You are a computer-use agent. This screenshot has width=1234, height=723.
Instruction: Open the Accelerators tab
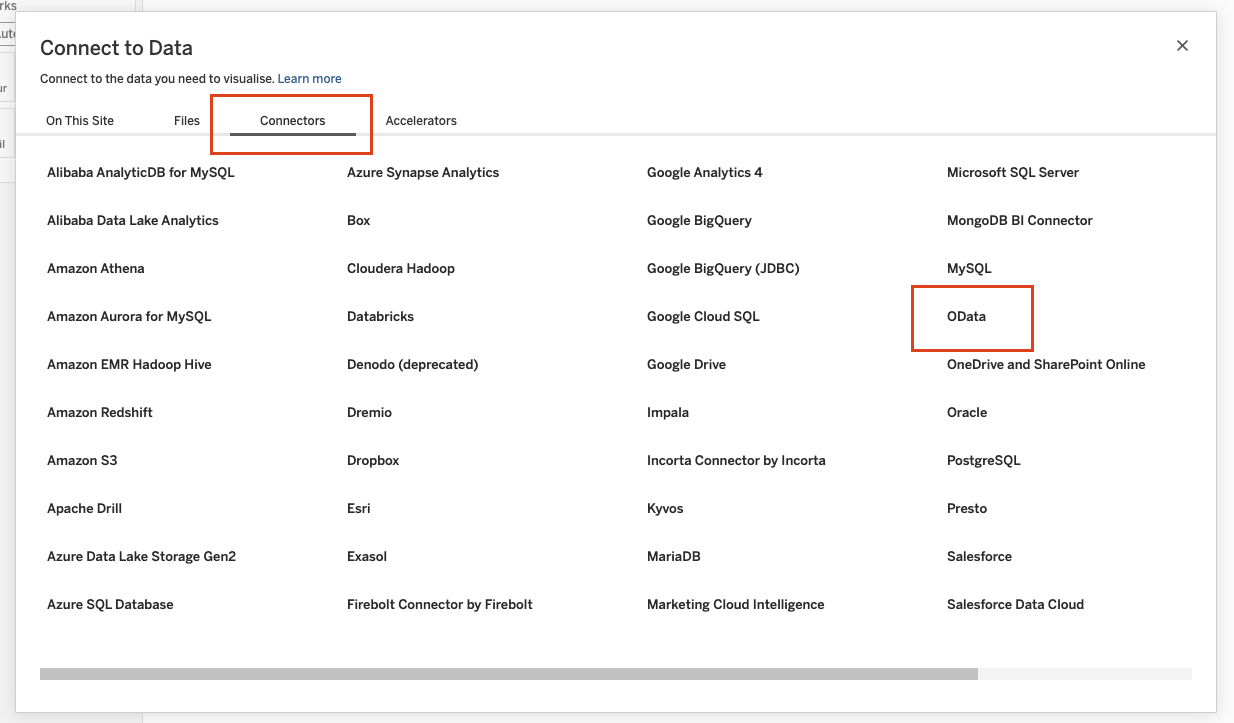[421, 121]
